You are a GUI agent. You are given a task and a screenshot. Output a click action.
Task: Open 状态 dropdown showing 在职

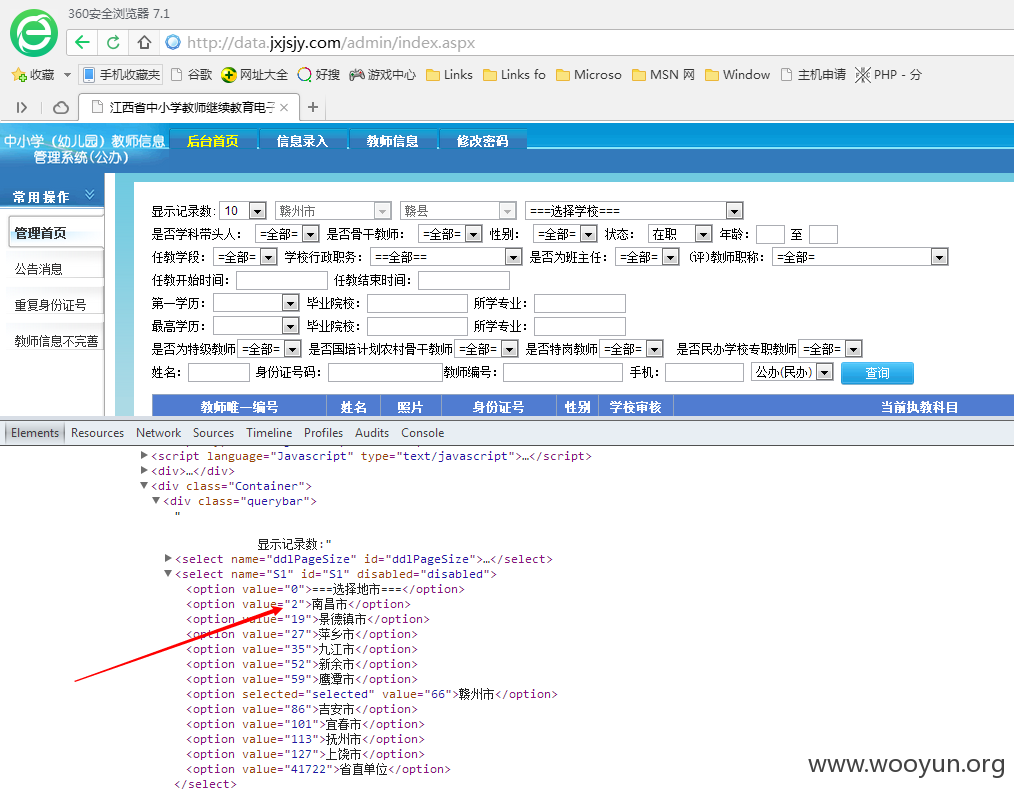680,234
